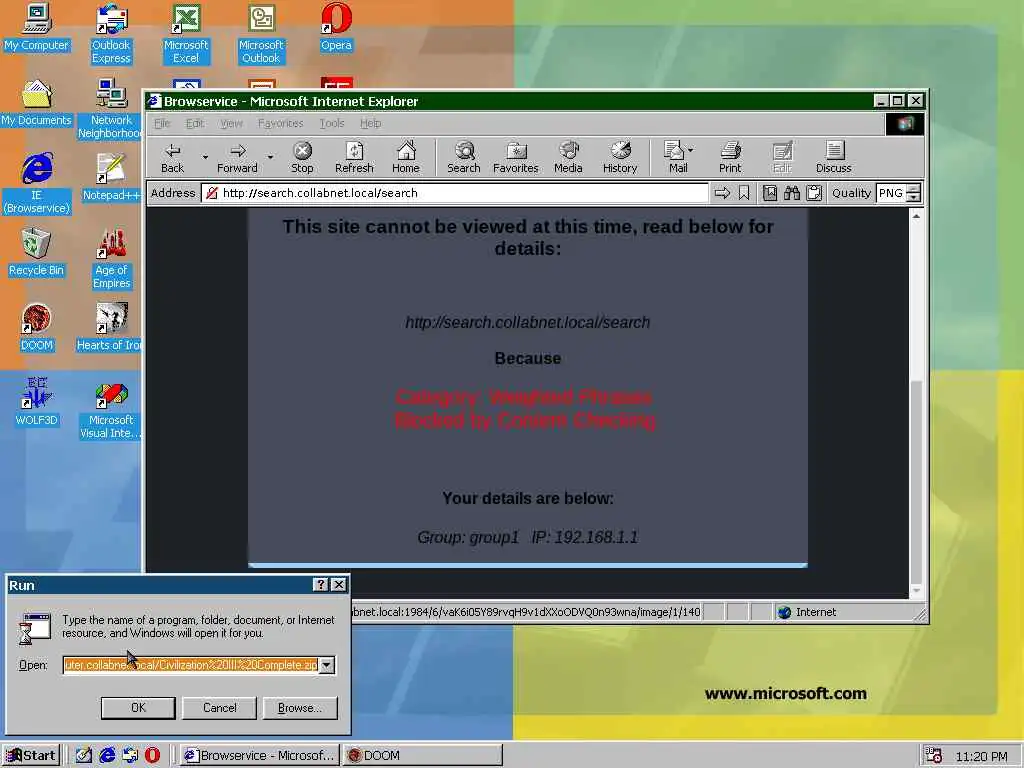Viewport: 1024px width, 768px height.
Task: Expand the Forward button history dropdown
Action: pos(270,157)
